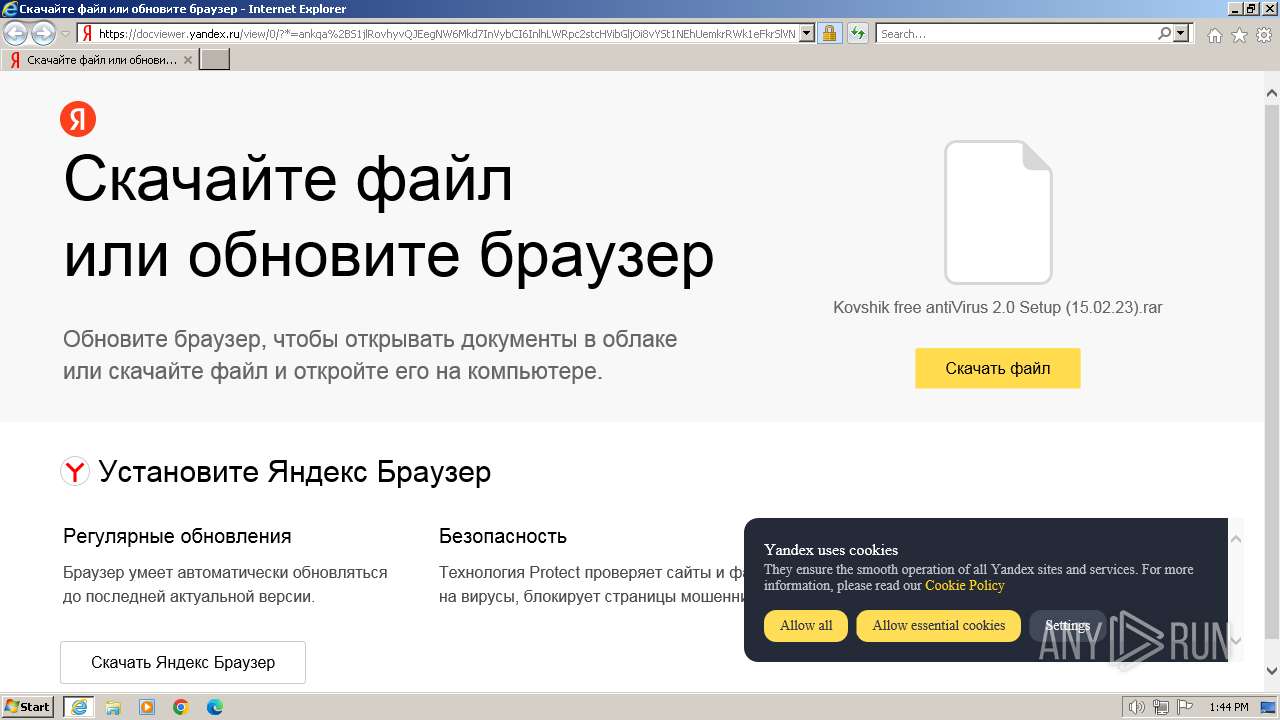
Task: Close the 'Скачайте файл или обнови...' tab
Action: 188,60
